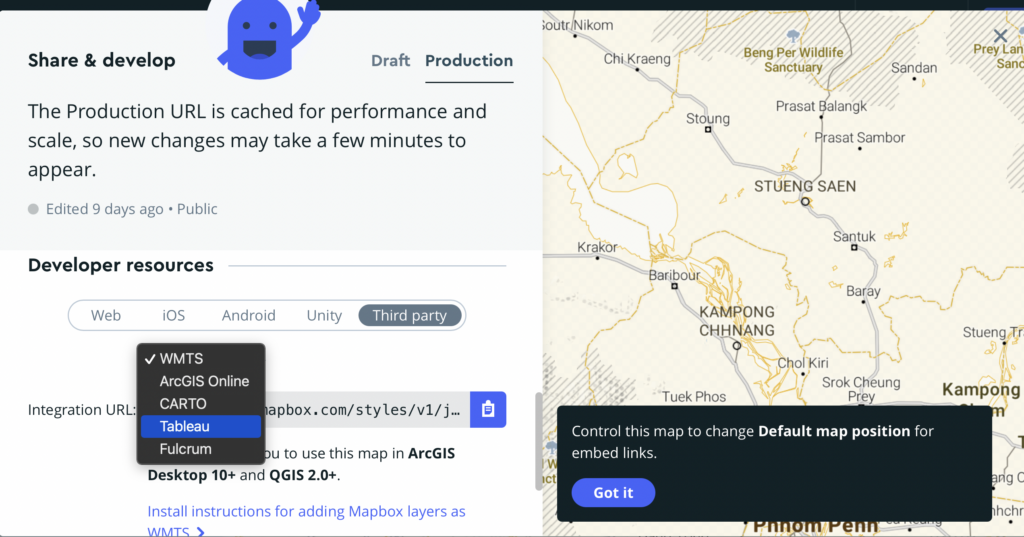Select the iOS developer resources option
Image resolution: width=1024 pixels, height=537 pixels.
[174, 316]
